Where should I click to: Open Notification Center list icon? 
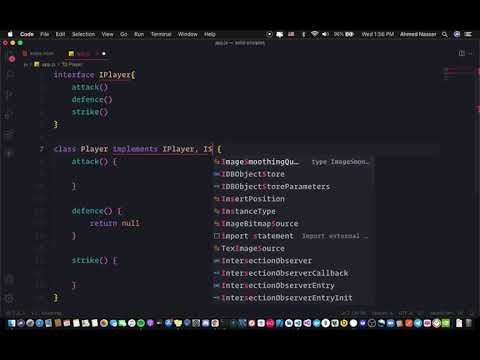click(x=468, y=34)
